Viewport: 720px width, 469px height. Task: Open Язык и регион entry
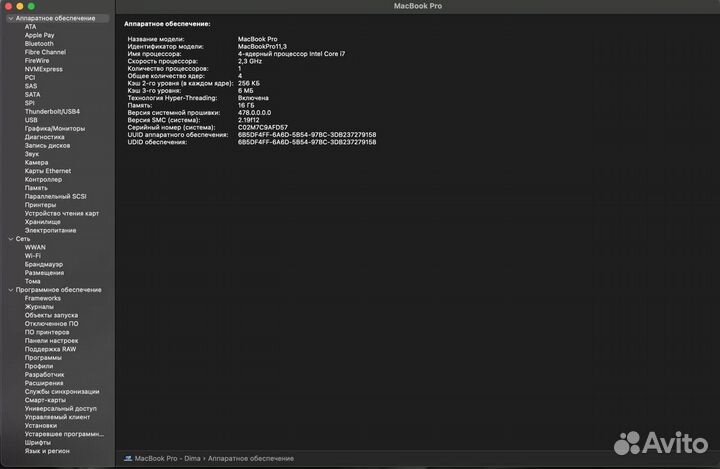click(x=47, y=452)
